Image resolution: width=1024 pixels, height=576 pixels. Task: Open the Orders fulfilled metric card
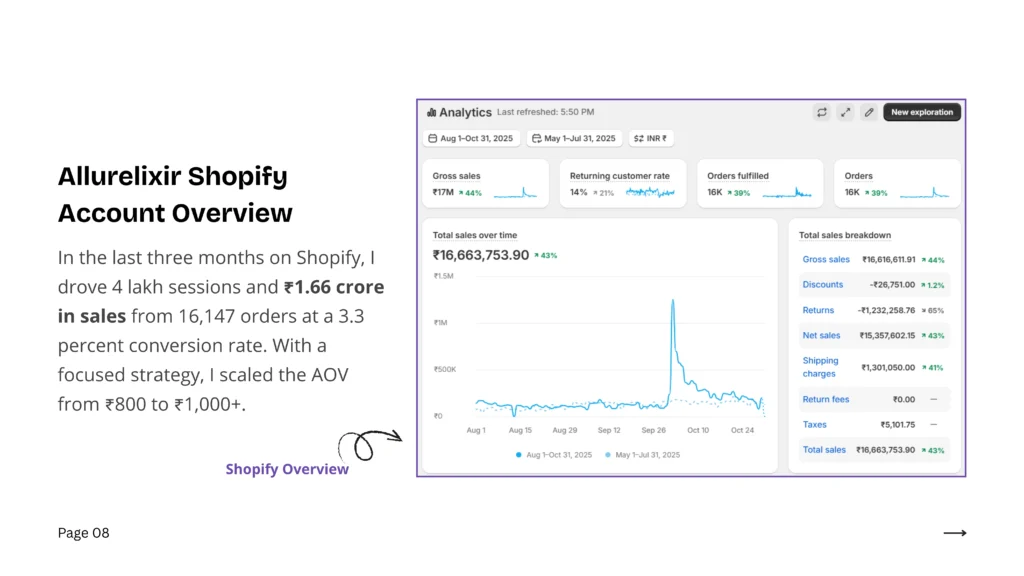(x=759, y=183)
